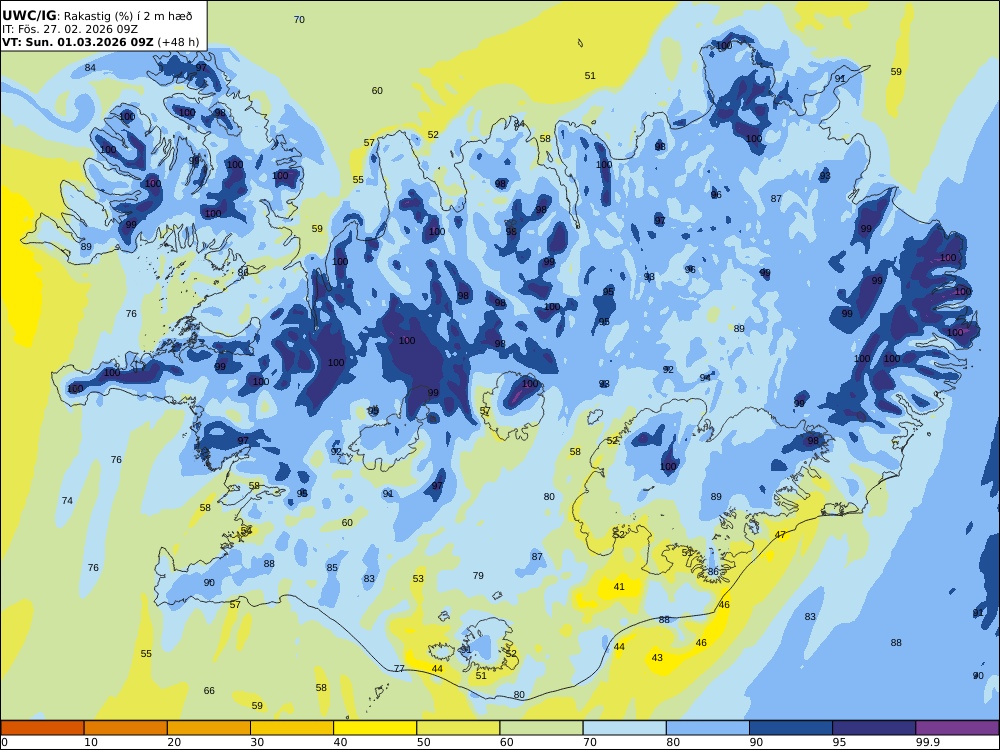Image resolution: width=1000 pixels, height=750 pixels.
Task: Click the '47' humidity value on the map
Action: [781, 535]
